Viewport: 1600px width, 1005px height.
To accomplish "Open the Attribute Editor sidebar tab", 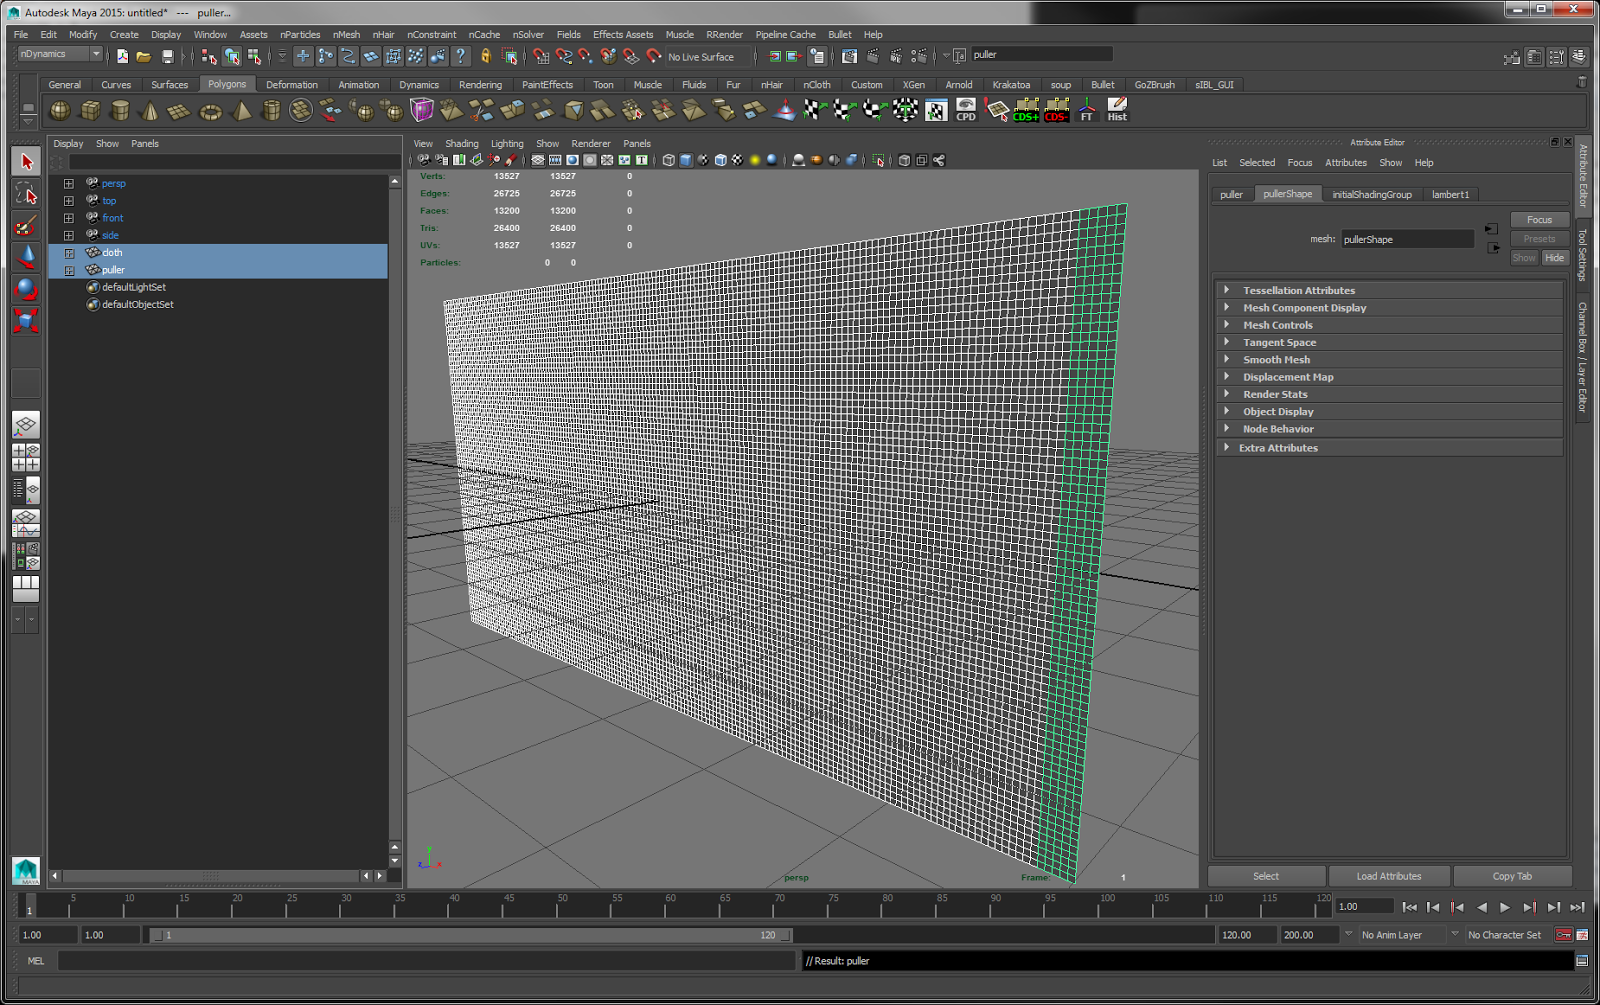I will click(x=1584, y=180).
